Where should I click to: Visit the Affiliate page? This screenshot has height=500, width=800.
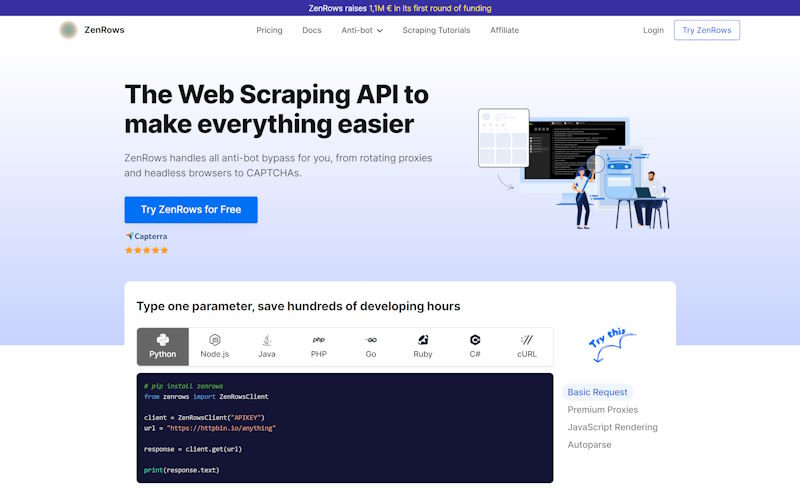505,30
